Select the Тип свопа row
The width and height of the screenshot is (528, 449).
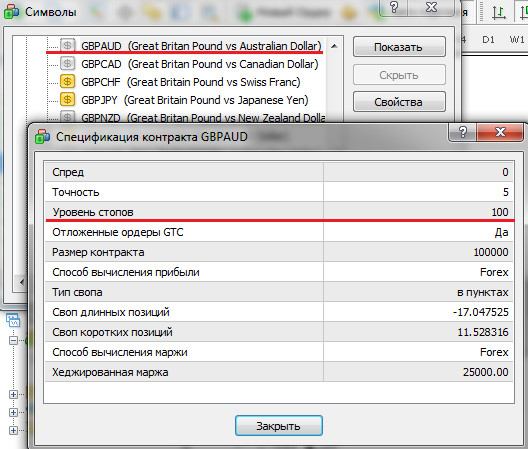[279, 292]
